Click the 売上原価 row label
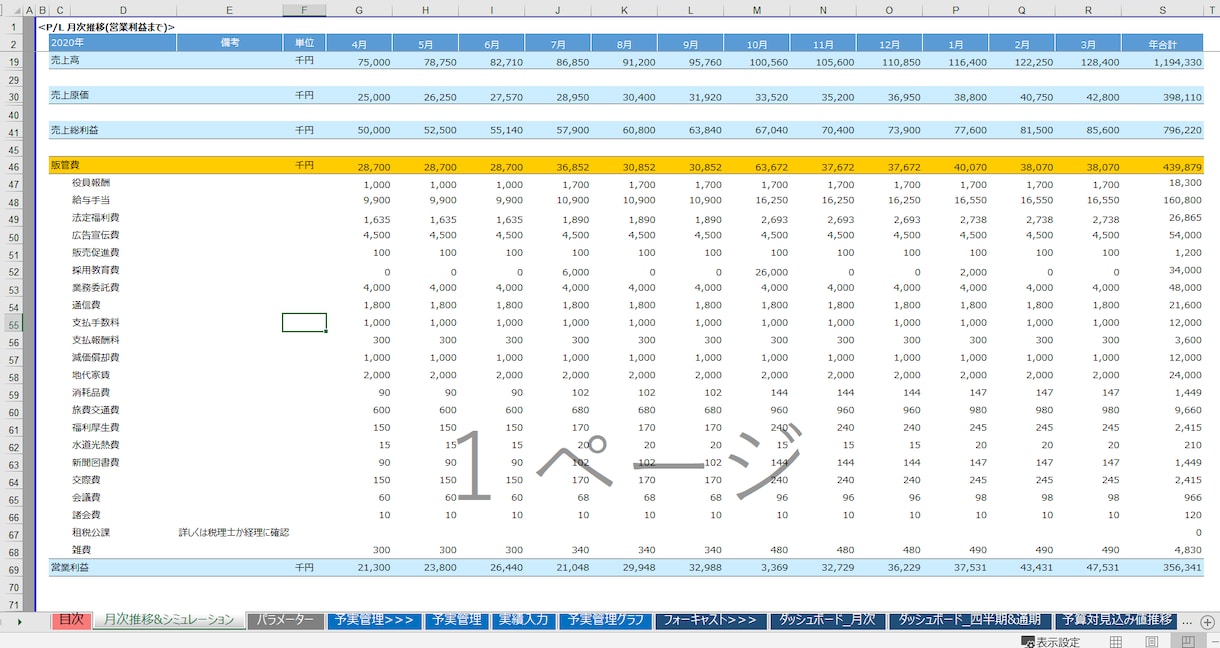 click(70, 96)
